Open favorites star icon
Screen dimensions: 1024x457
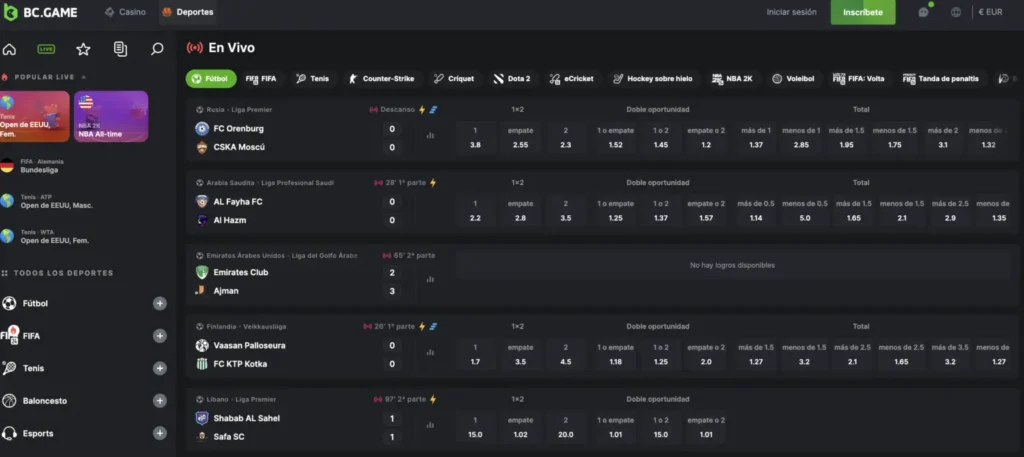[83, 49]
